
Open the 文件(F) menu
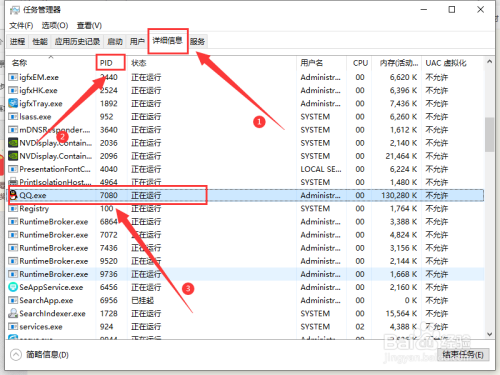coord(21,25)
